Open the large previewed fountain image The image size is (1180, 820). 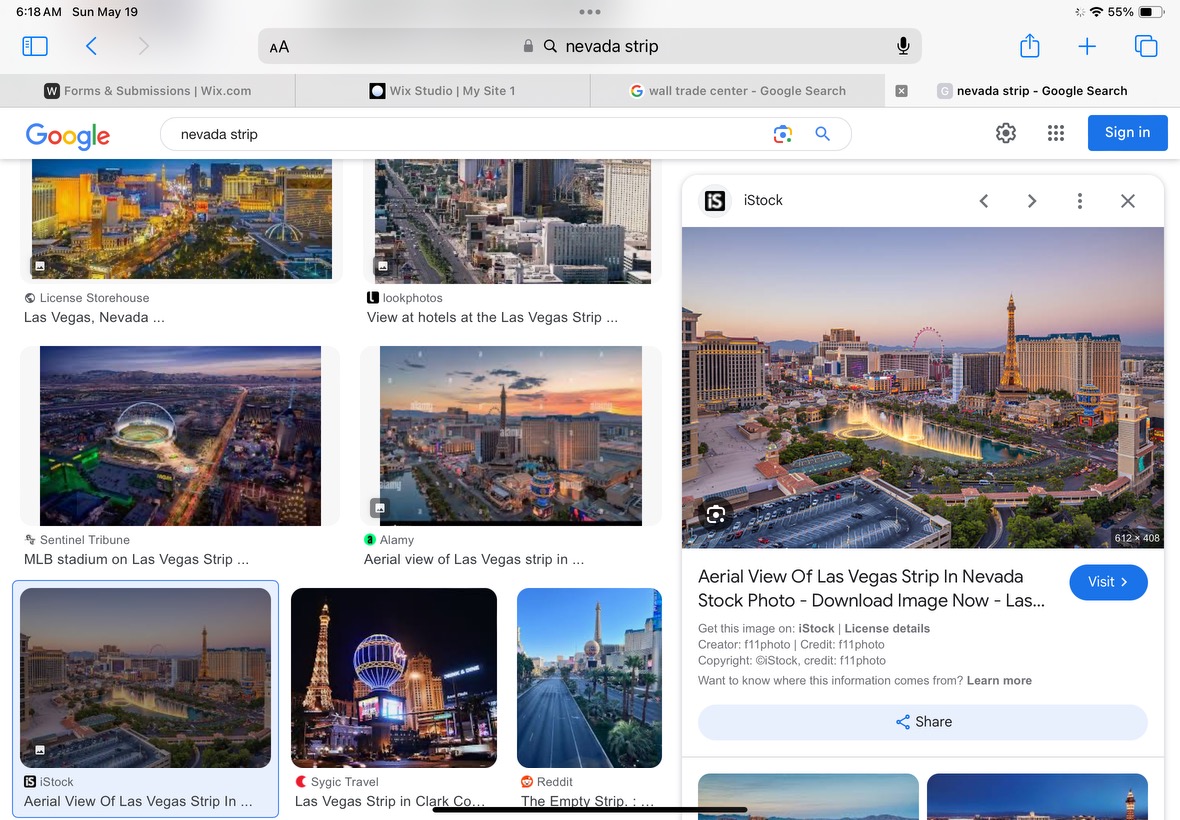coord(923,387)
